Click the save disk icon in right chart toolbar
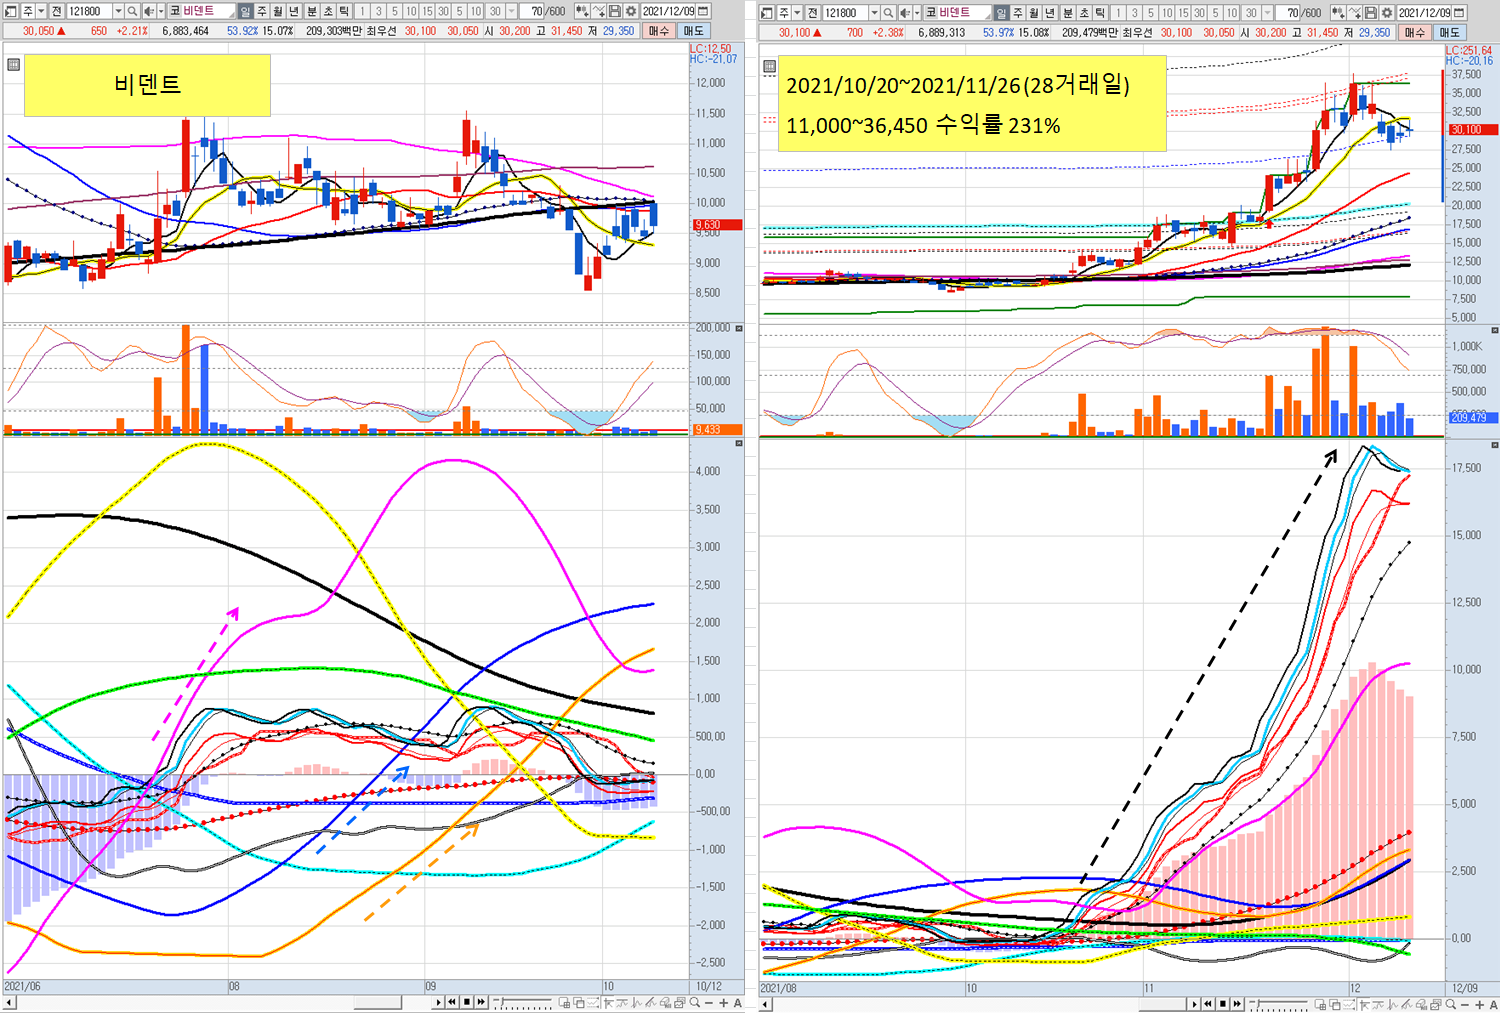This screenshot has height=1013, width=1500. click(1371, 11)
